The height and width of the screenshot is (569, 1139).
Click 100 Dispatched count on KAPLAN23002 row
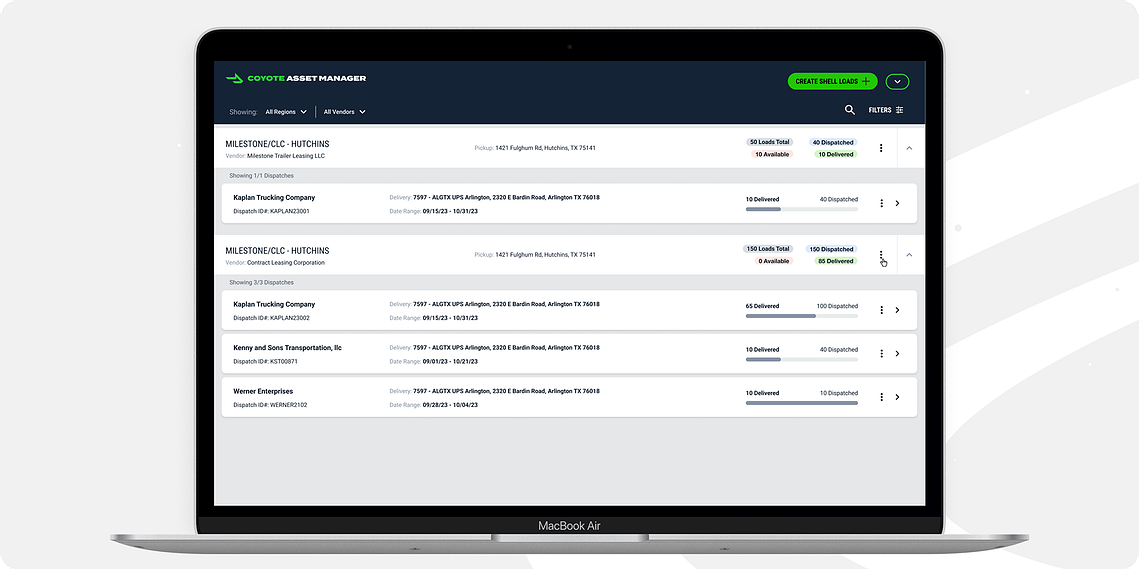click(x=837, y=306)
